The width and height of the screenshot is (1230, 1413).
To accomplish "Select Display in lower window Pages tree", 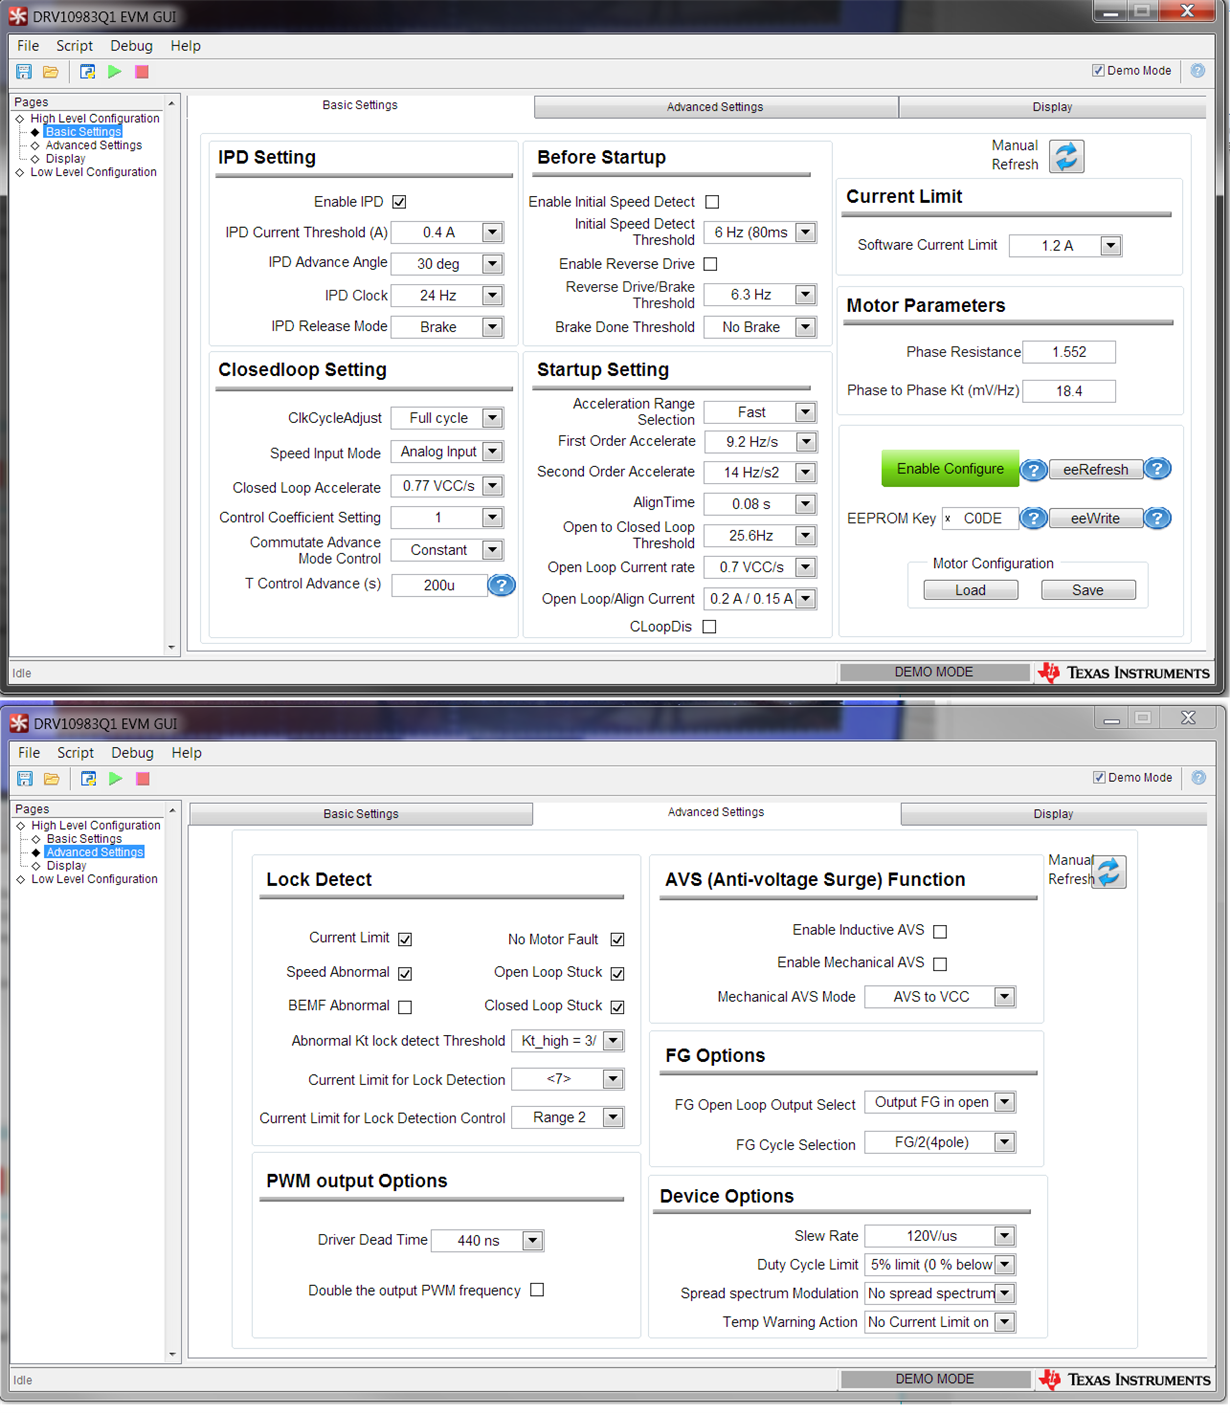I will pyautogui.click(x=66, y=866).
